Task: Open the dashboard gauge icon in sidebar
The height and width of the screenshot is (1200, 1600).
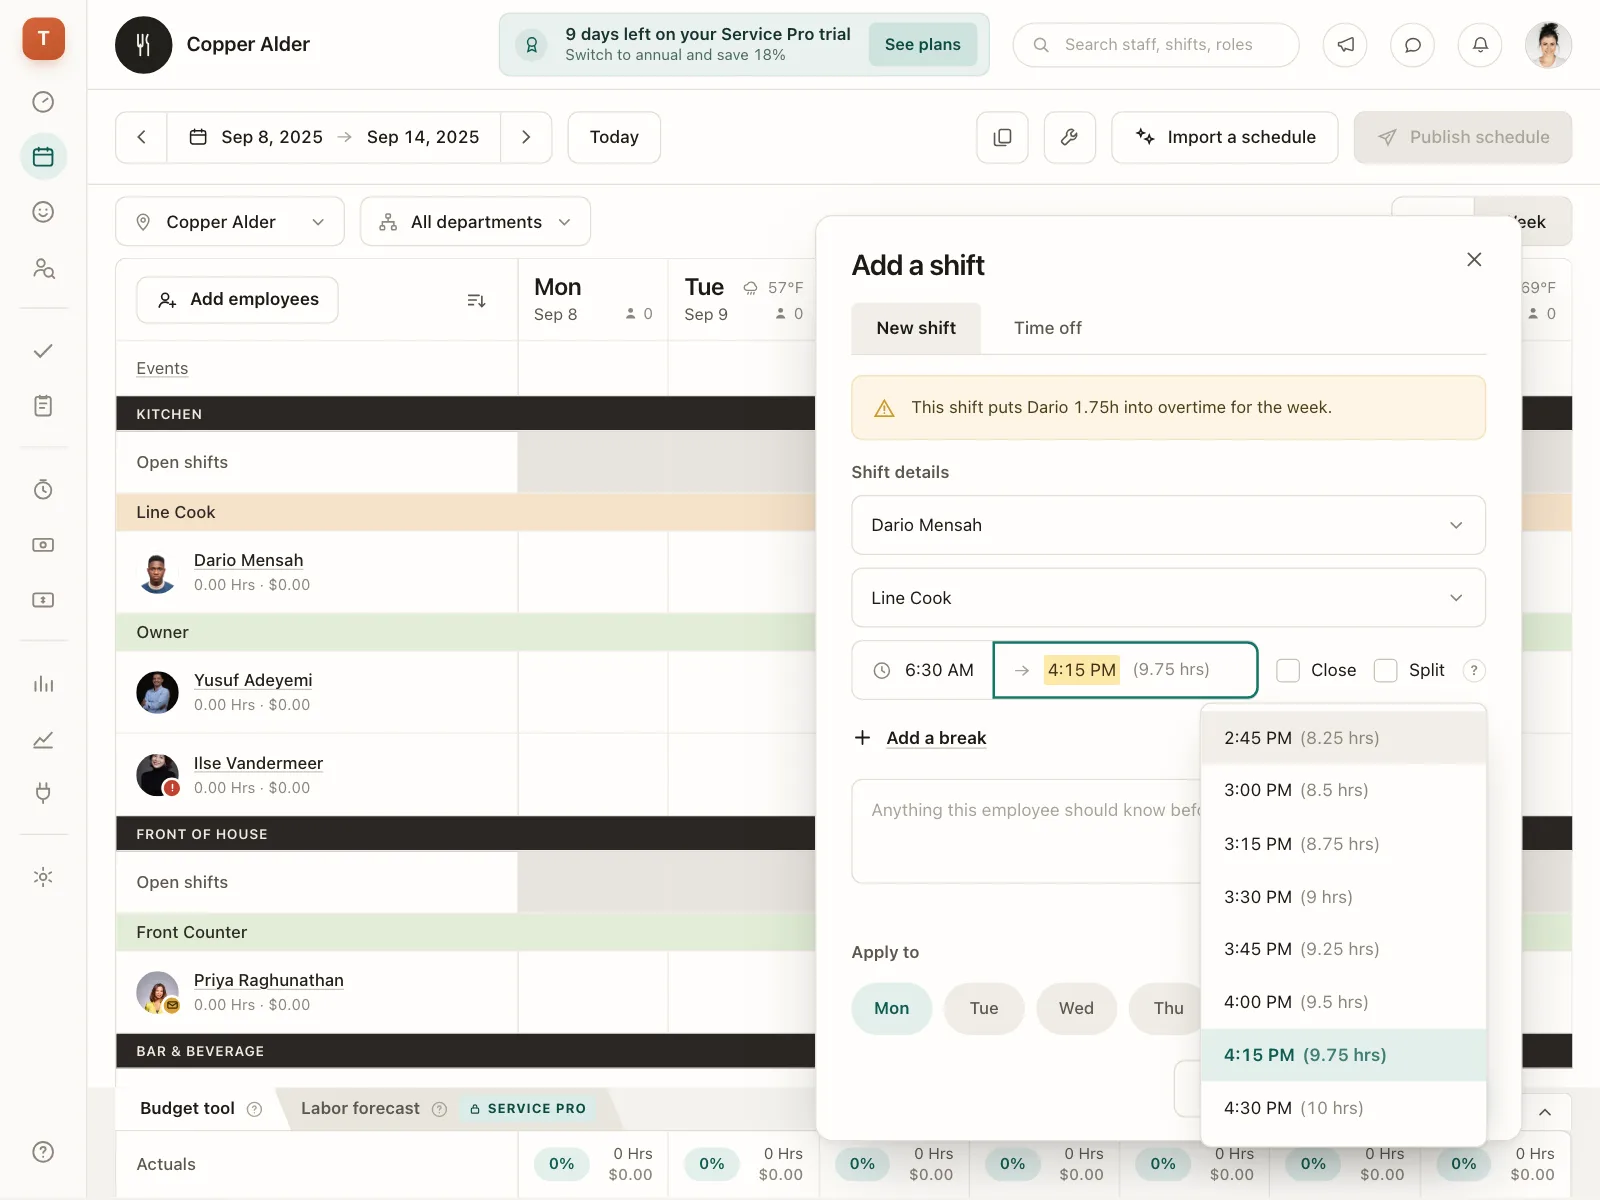Action: pos(43,102)
